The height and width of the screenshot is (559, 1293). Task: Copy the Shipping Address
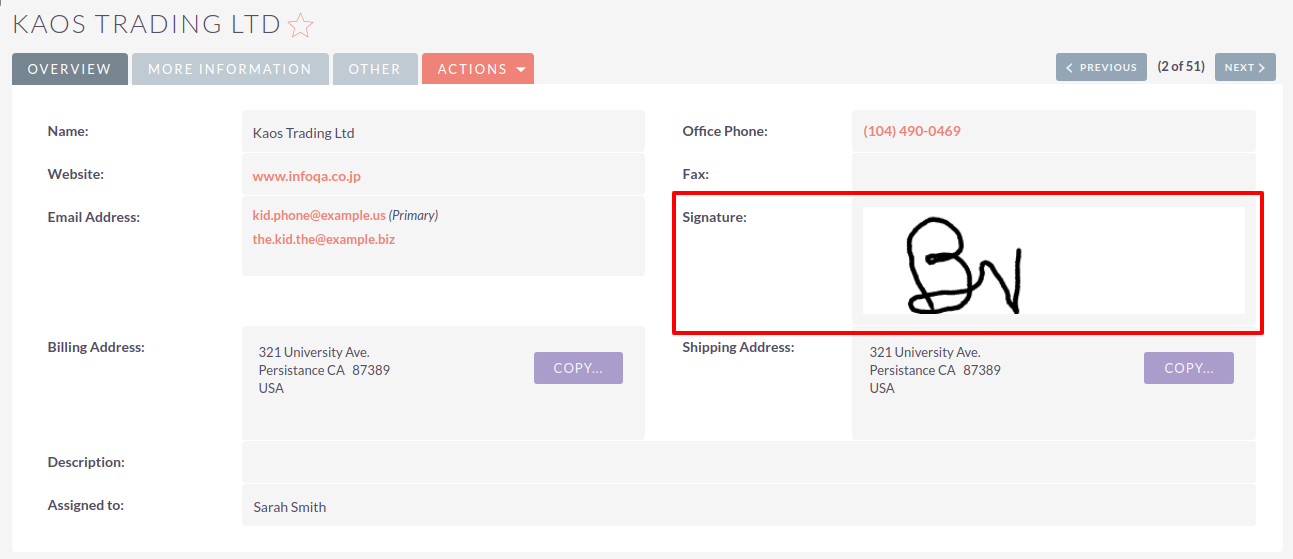1189,368
